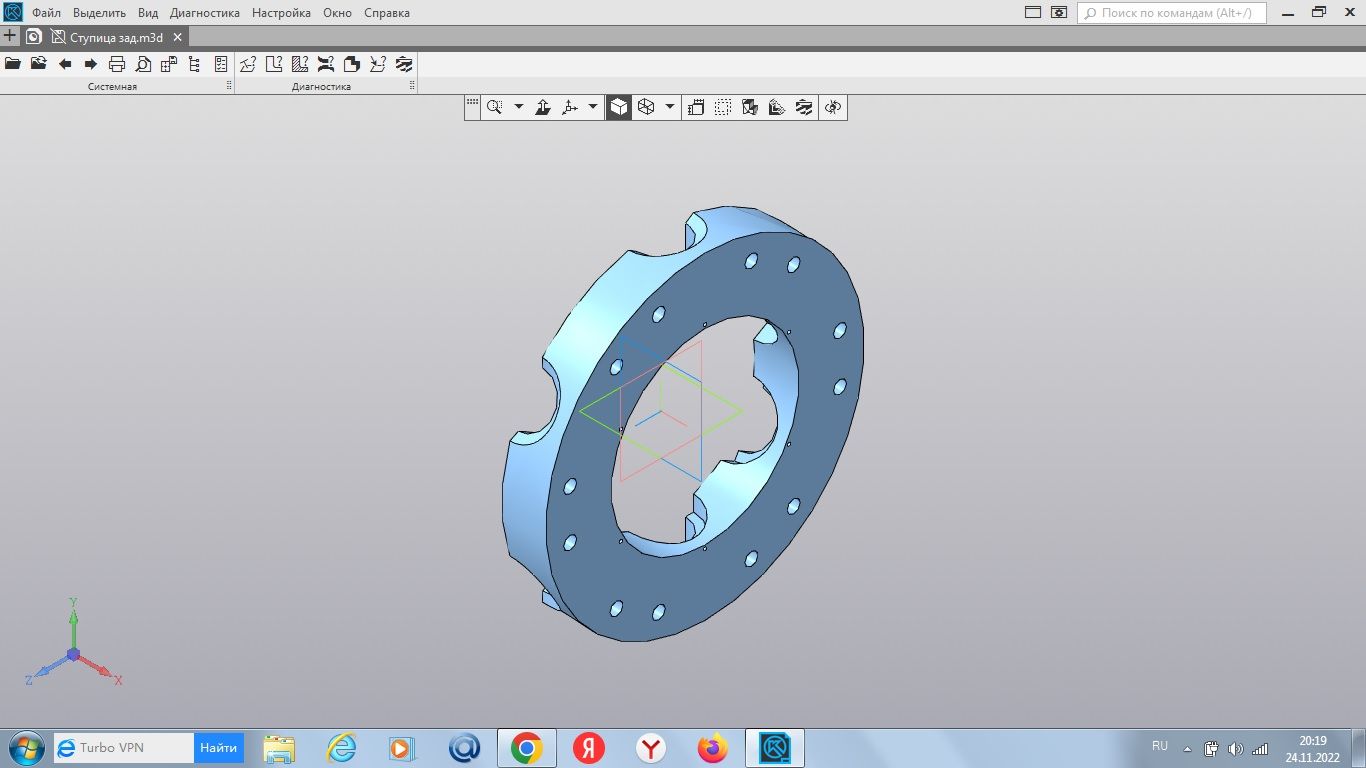
Task: Open the Диагностика menu
Action: pos(205,13)
